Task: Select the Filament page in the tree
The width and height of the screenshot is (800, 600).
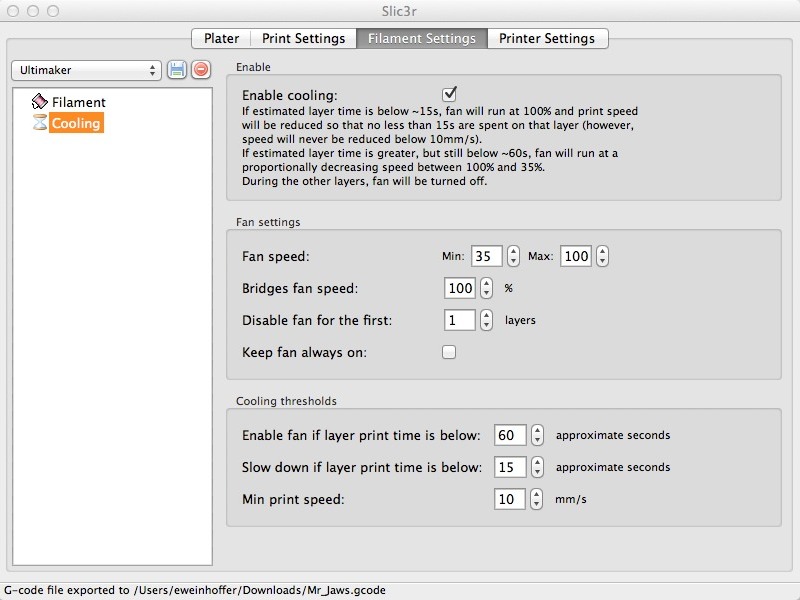Action: click(79, 102)
